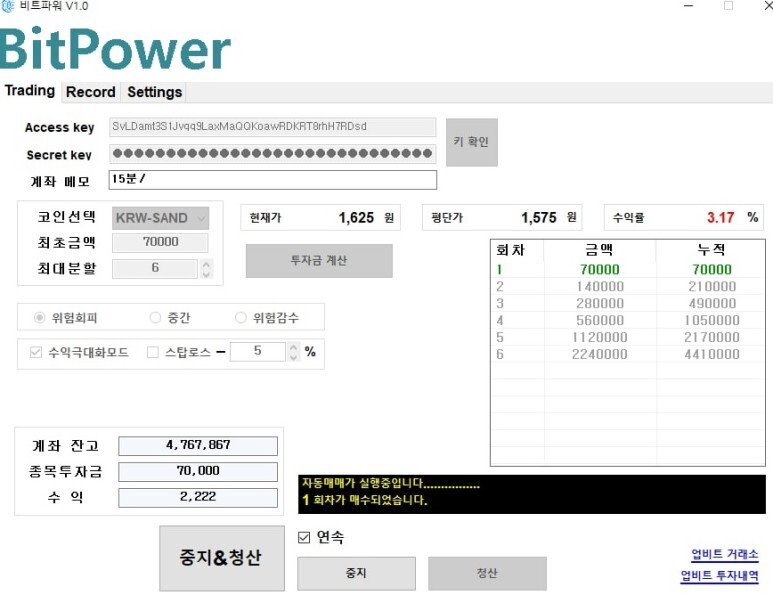Open the KRW-SAND coin dropdown
773x595 pixels.
160,218
